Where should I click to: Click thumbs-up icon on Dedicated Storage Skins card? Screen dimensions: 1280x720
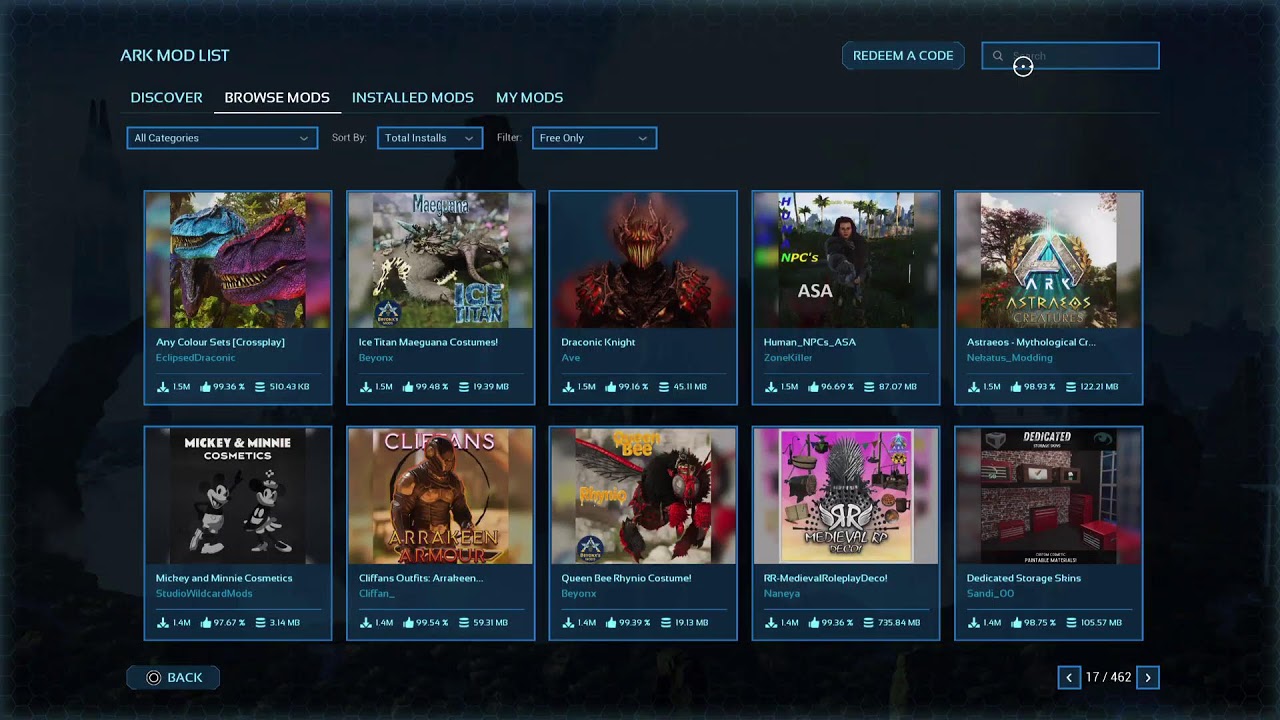tap(1017, 623)
